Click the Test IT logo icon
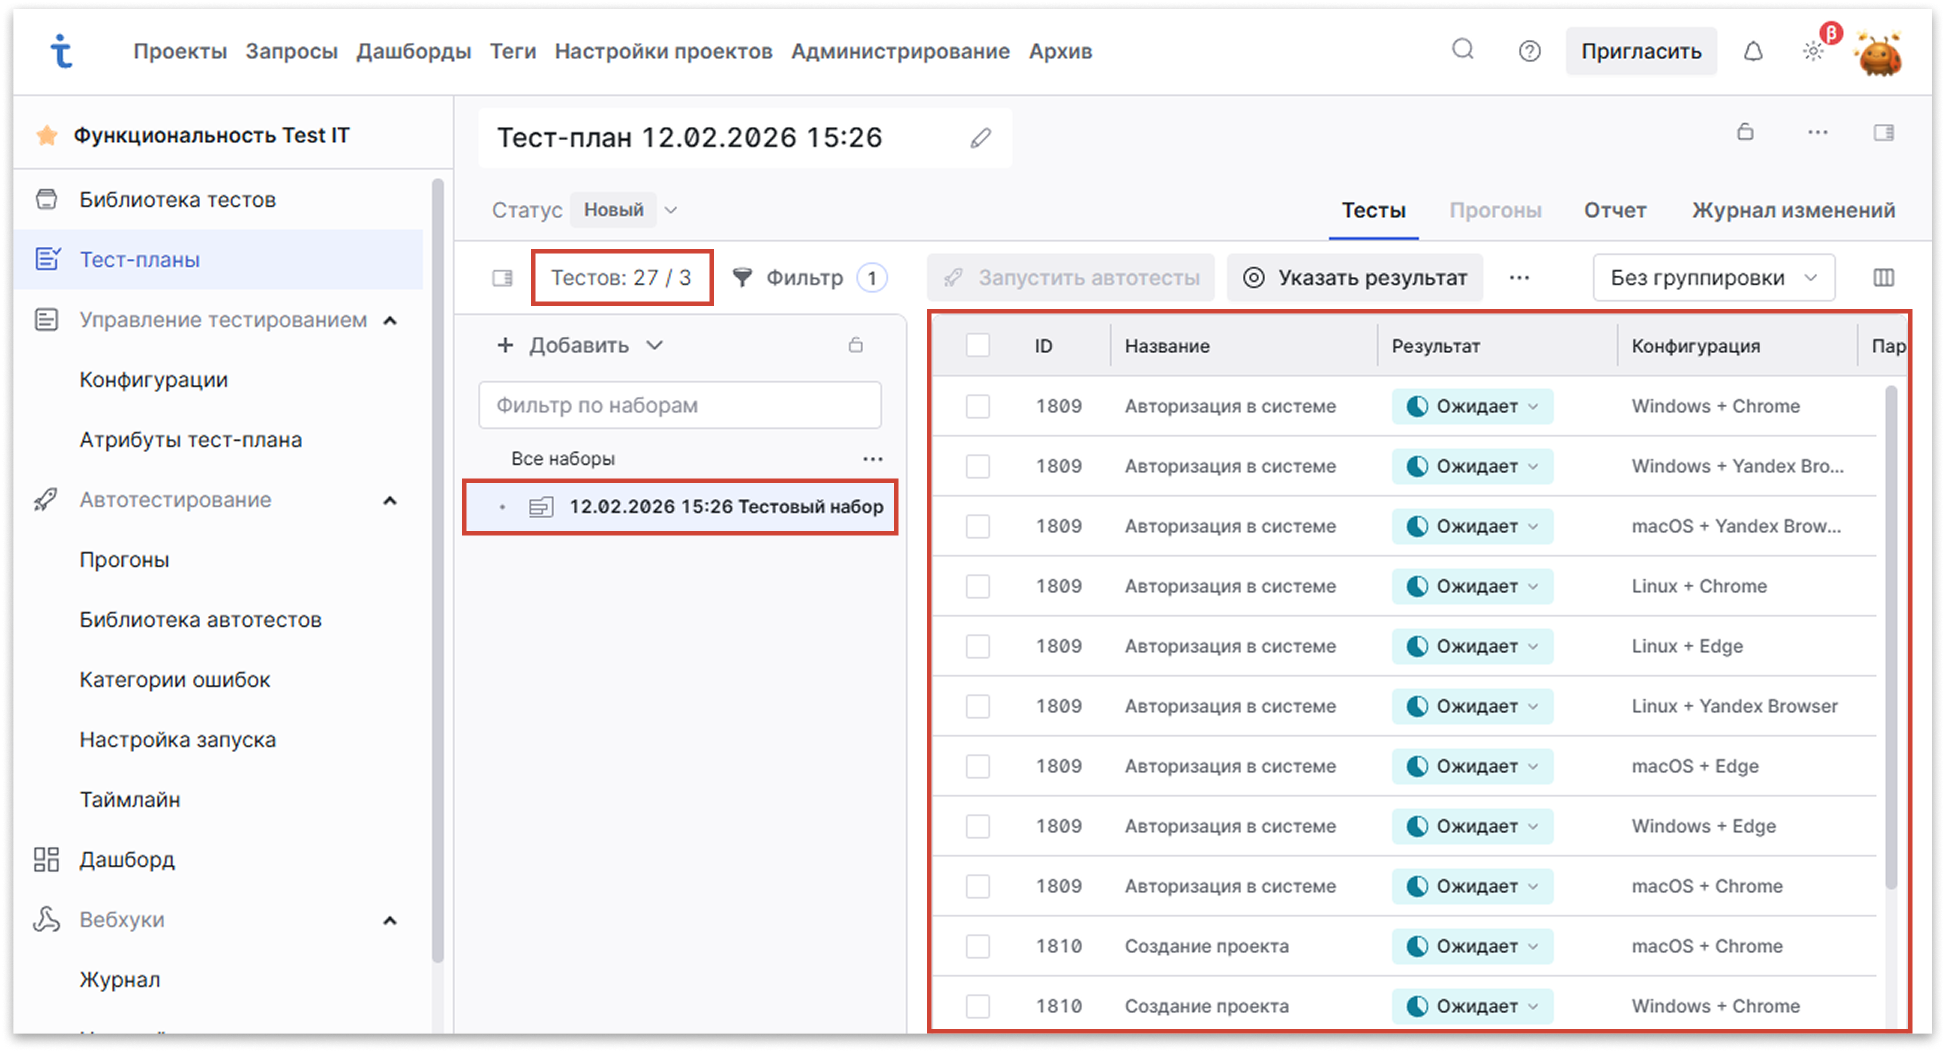The width and height of the screenshot is (1946, 1053). pyautogui.click(x=62, y=51)
